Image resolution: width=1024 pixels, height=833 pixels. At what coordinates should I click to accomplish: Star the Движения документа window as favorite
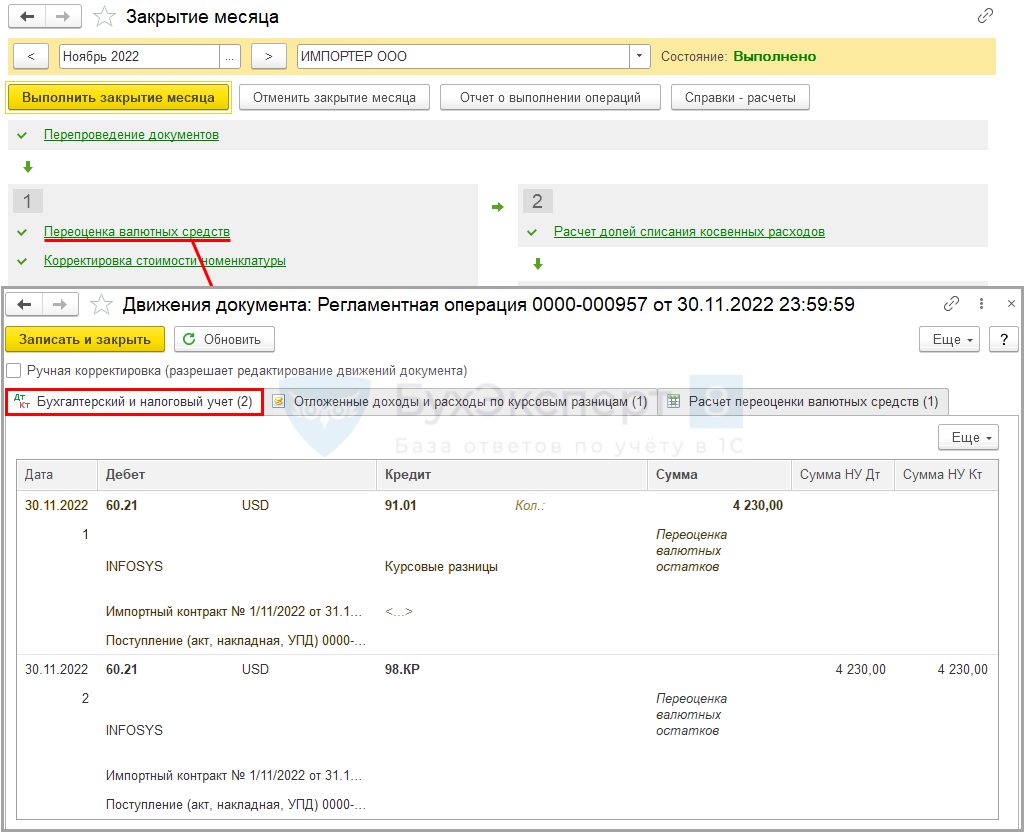(x=100, y=305)
